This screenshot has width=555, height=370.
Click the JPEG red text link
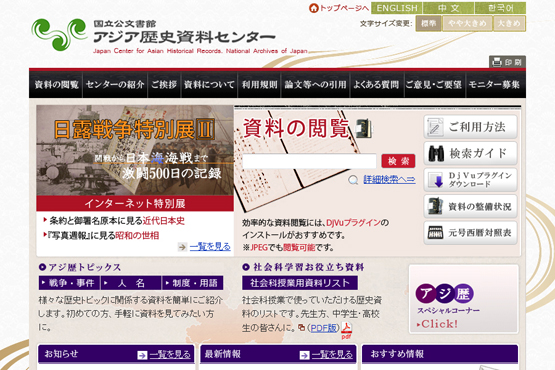[259, 247]
